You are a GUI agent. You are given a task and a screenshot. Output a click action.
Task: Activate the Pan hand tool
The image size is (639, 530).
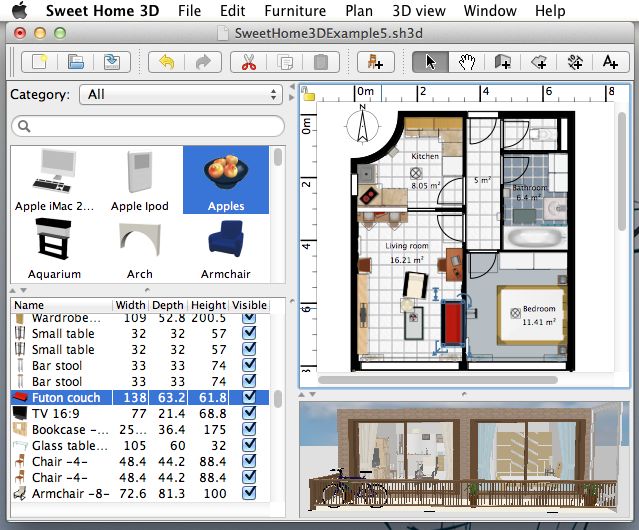coord(467,62)
